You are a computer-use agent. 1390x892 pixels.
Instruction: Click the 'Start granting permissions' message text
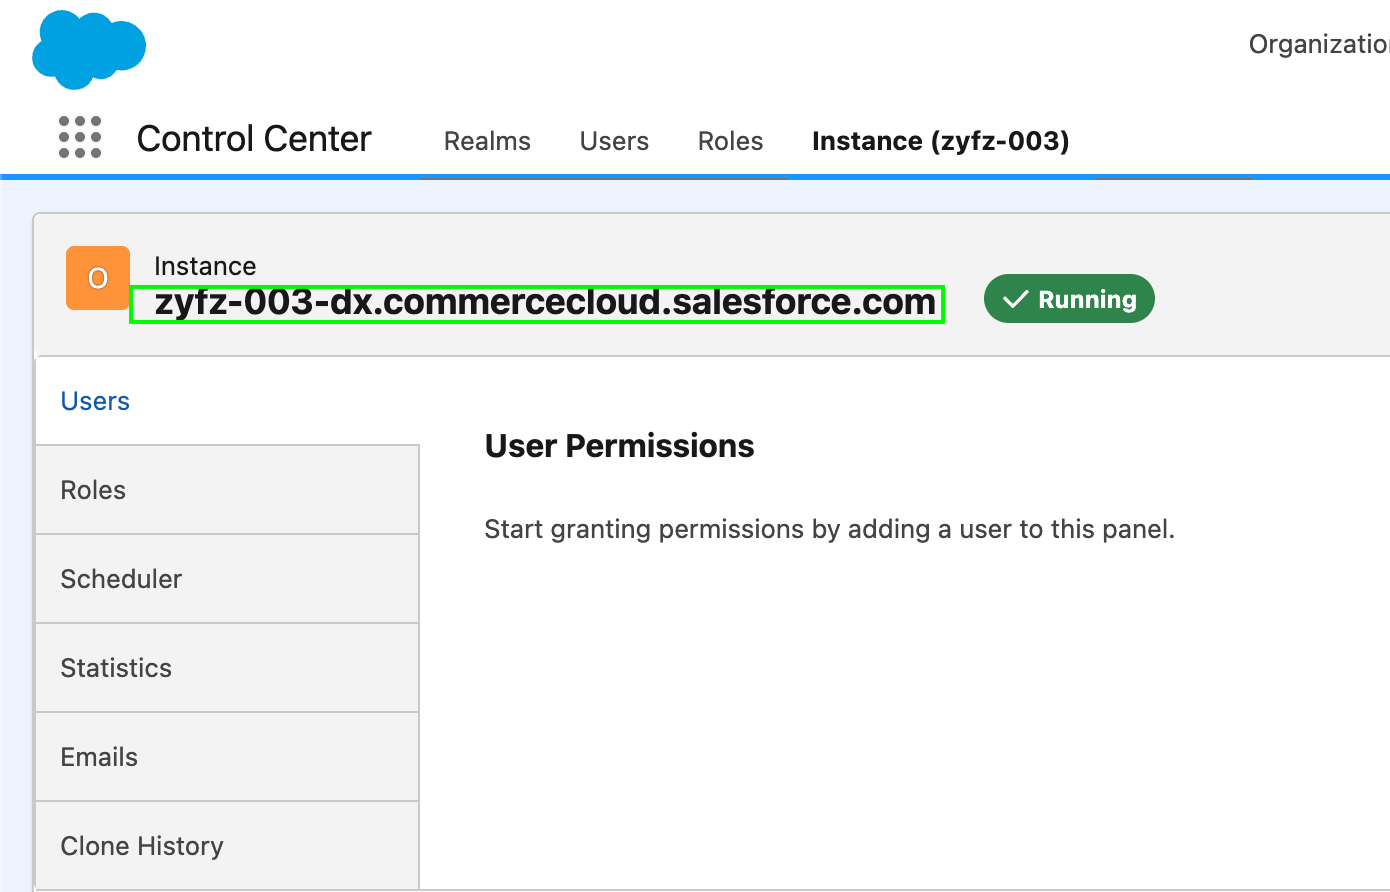829,529
